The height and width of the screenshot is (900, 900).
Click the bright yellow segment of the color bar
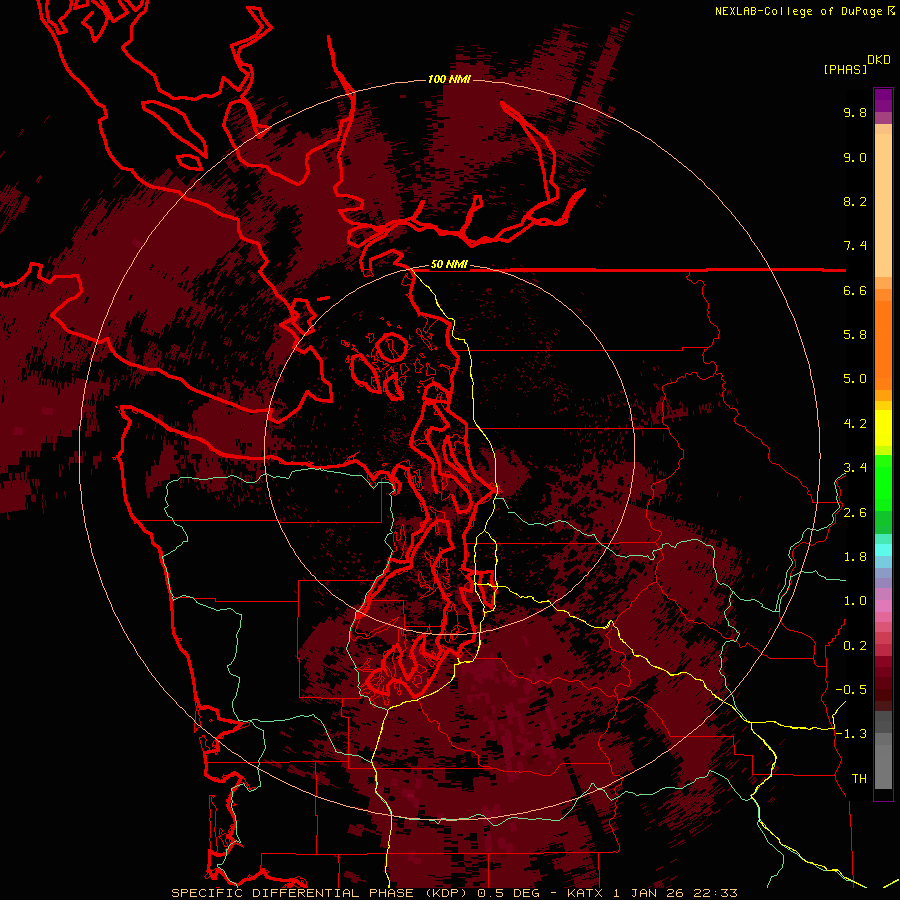883,428
